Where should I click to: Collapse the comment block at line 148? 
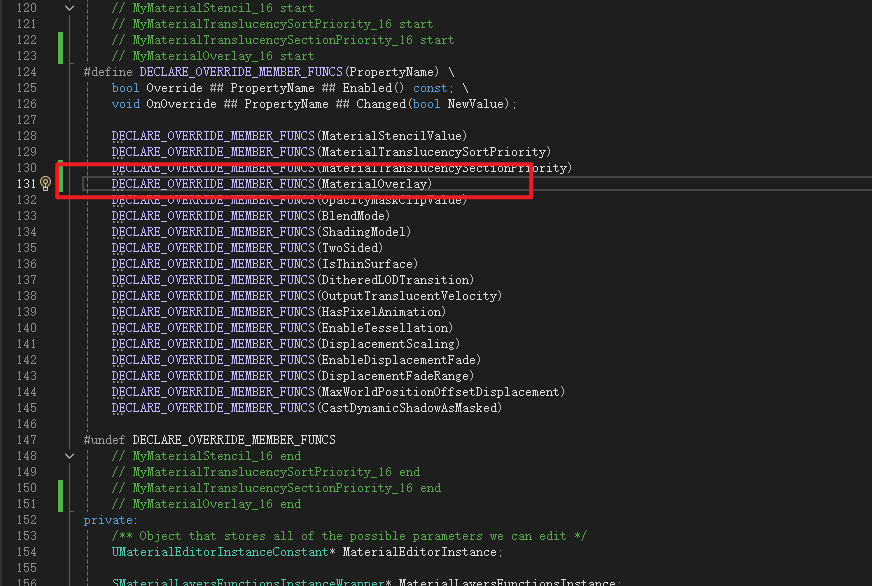pyautogui.click(x=69, y=456)
